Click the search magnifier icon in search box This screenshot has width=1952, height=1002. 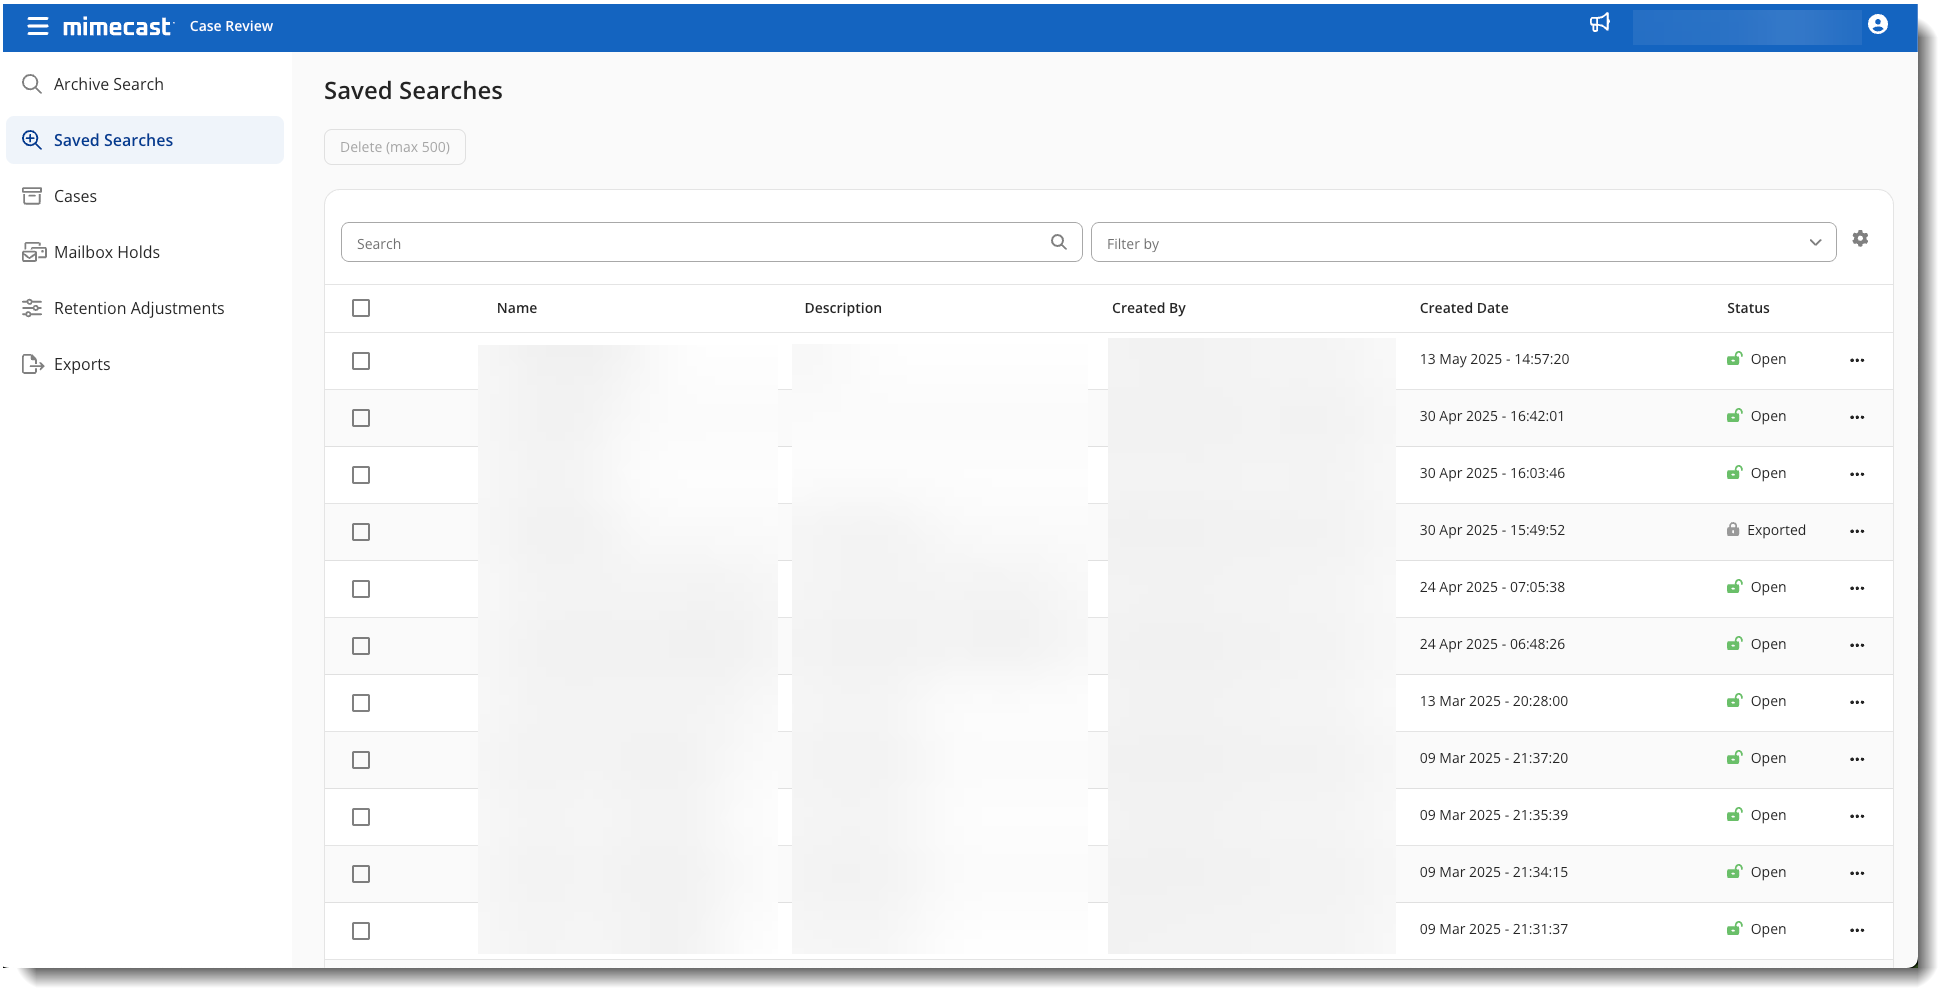[1058, 242]
